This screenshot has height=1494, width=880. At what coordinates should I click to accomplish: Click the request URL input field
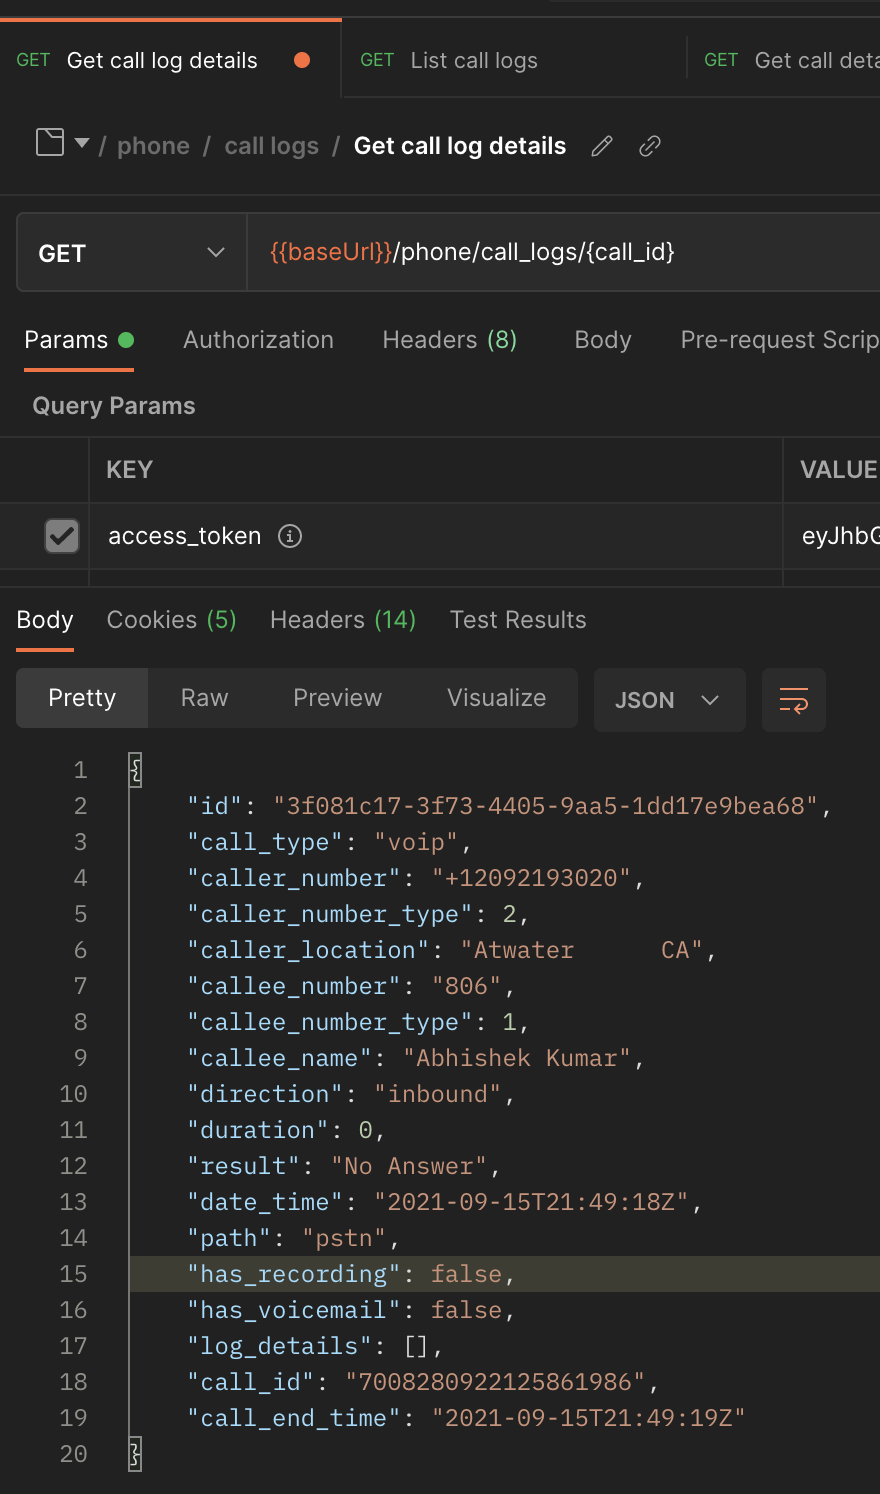tap(560, 252)
